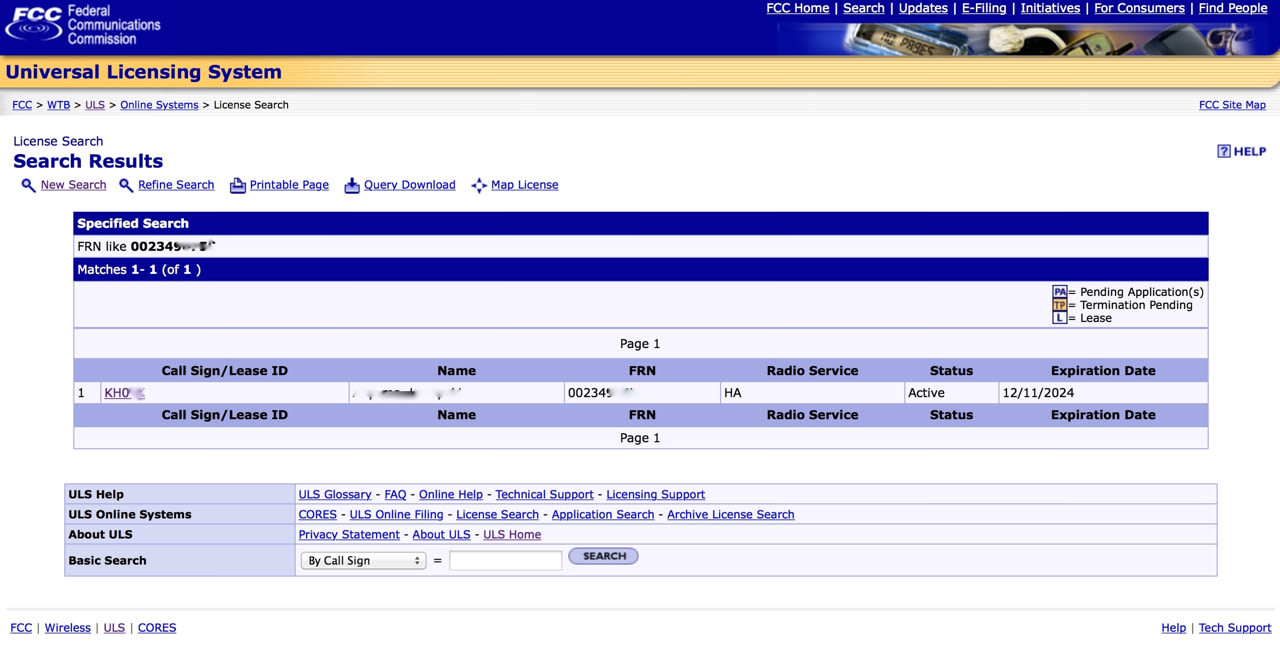Open the FCC Site Map link
The height and width of the screenshot is (650, 1280).
tap(1232, 105)
